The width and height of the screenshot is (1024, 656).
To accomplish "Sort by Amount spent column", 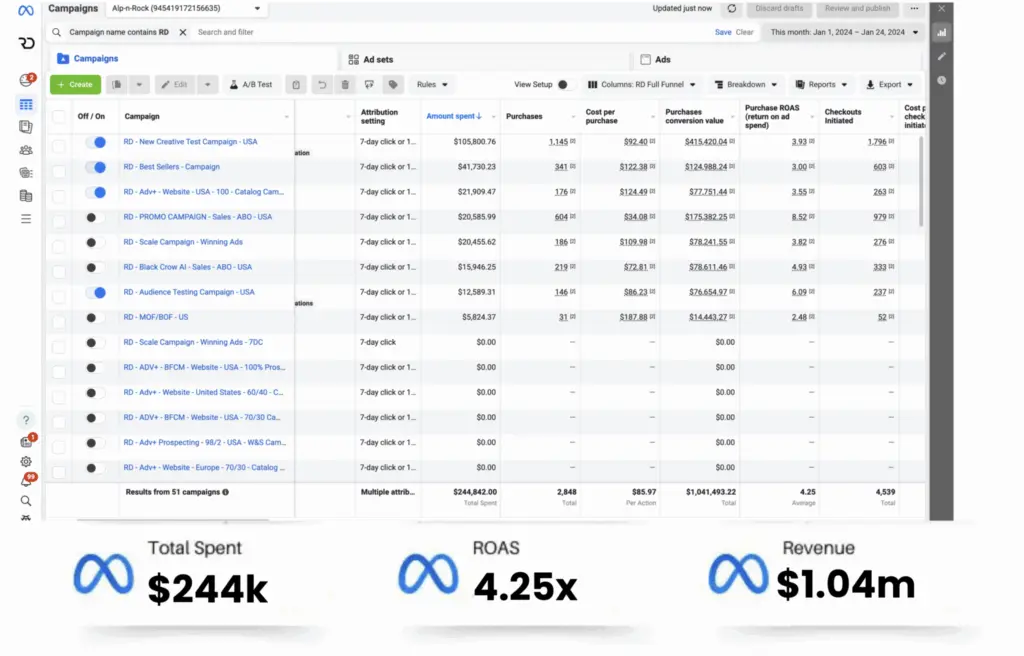I will pyautogui.click(x=453, y=116).
